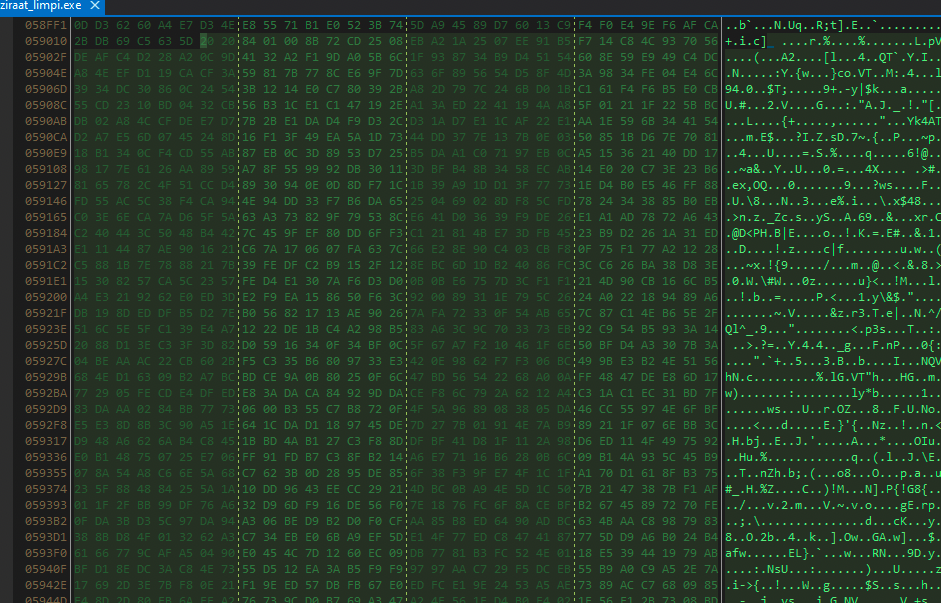The image size is (941, 603).
Task: Pick the offset 05923E
Action: click(x=46, y=329)
